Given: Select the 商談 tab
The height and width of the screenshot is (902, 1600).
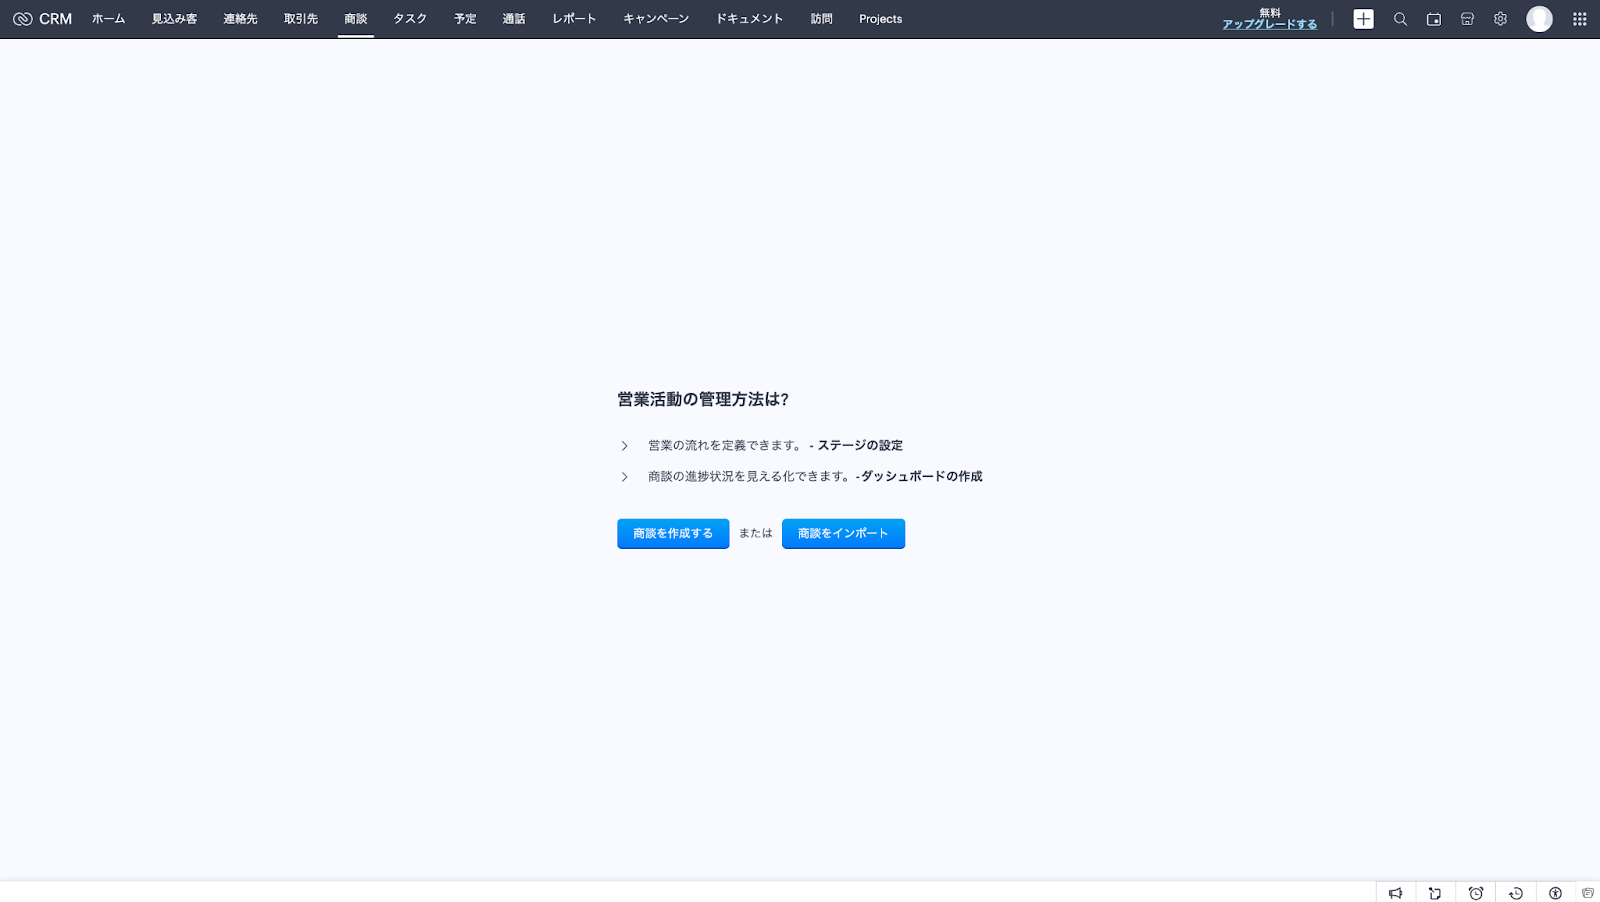Looking at the screenshot, I should click(x=356, y=19).
